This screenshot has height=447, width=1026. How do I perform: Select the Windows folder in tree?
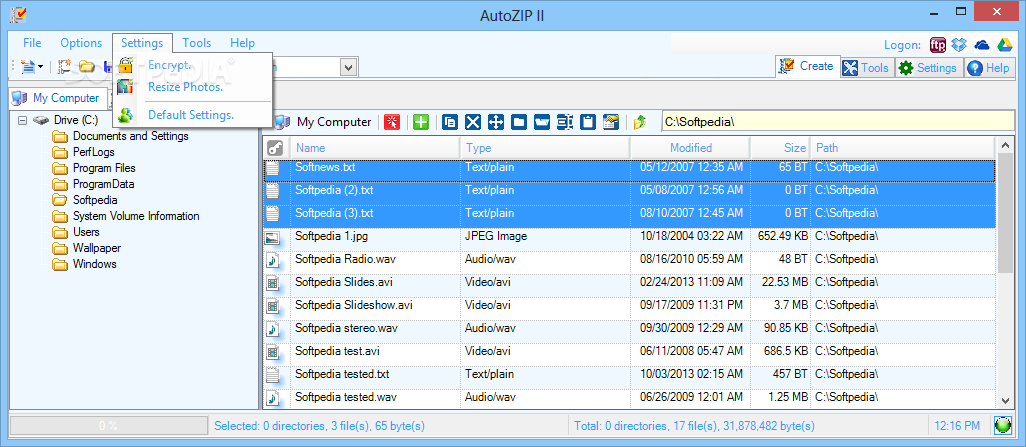tap(94, 264)
